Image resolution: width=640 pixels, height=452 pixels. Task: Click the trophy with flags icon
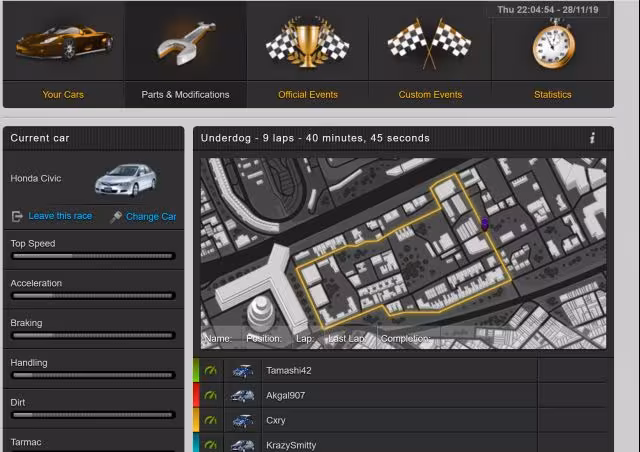[x=307, y=42]
